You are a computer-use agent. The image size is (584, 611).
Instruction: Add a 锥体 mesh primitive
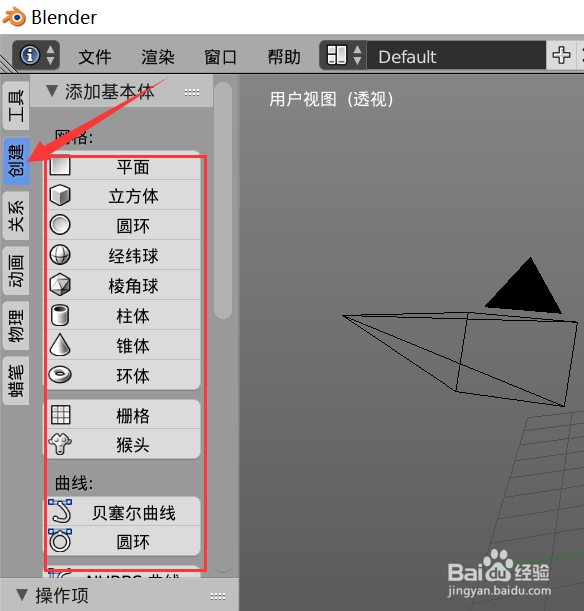pyautogui.click(x=123, y=345)
